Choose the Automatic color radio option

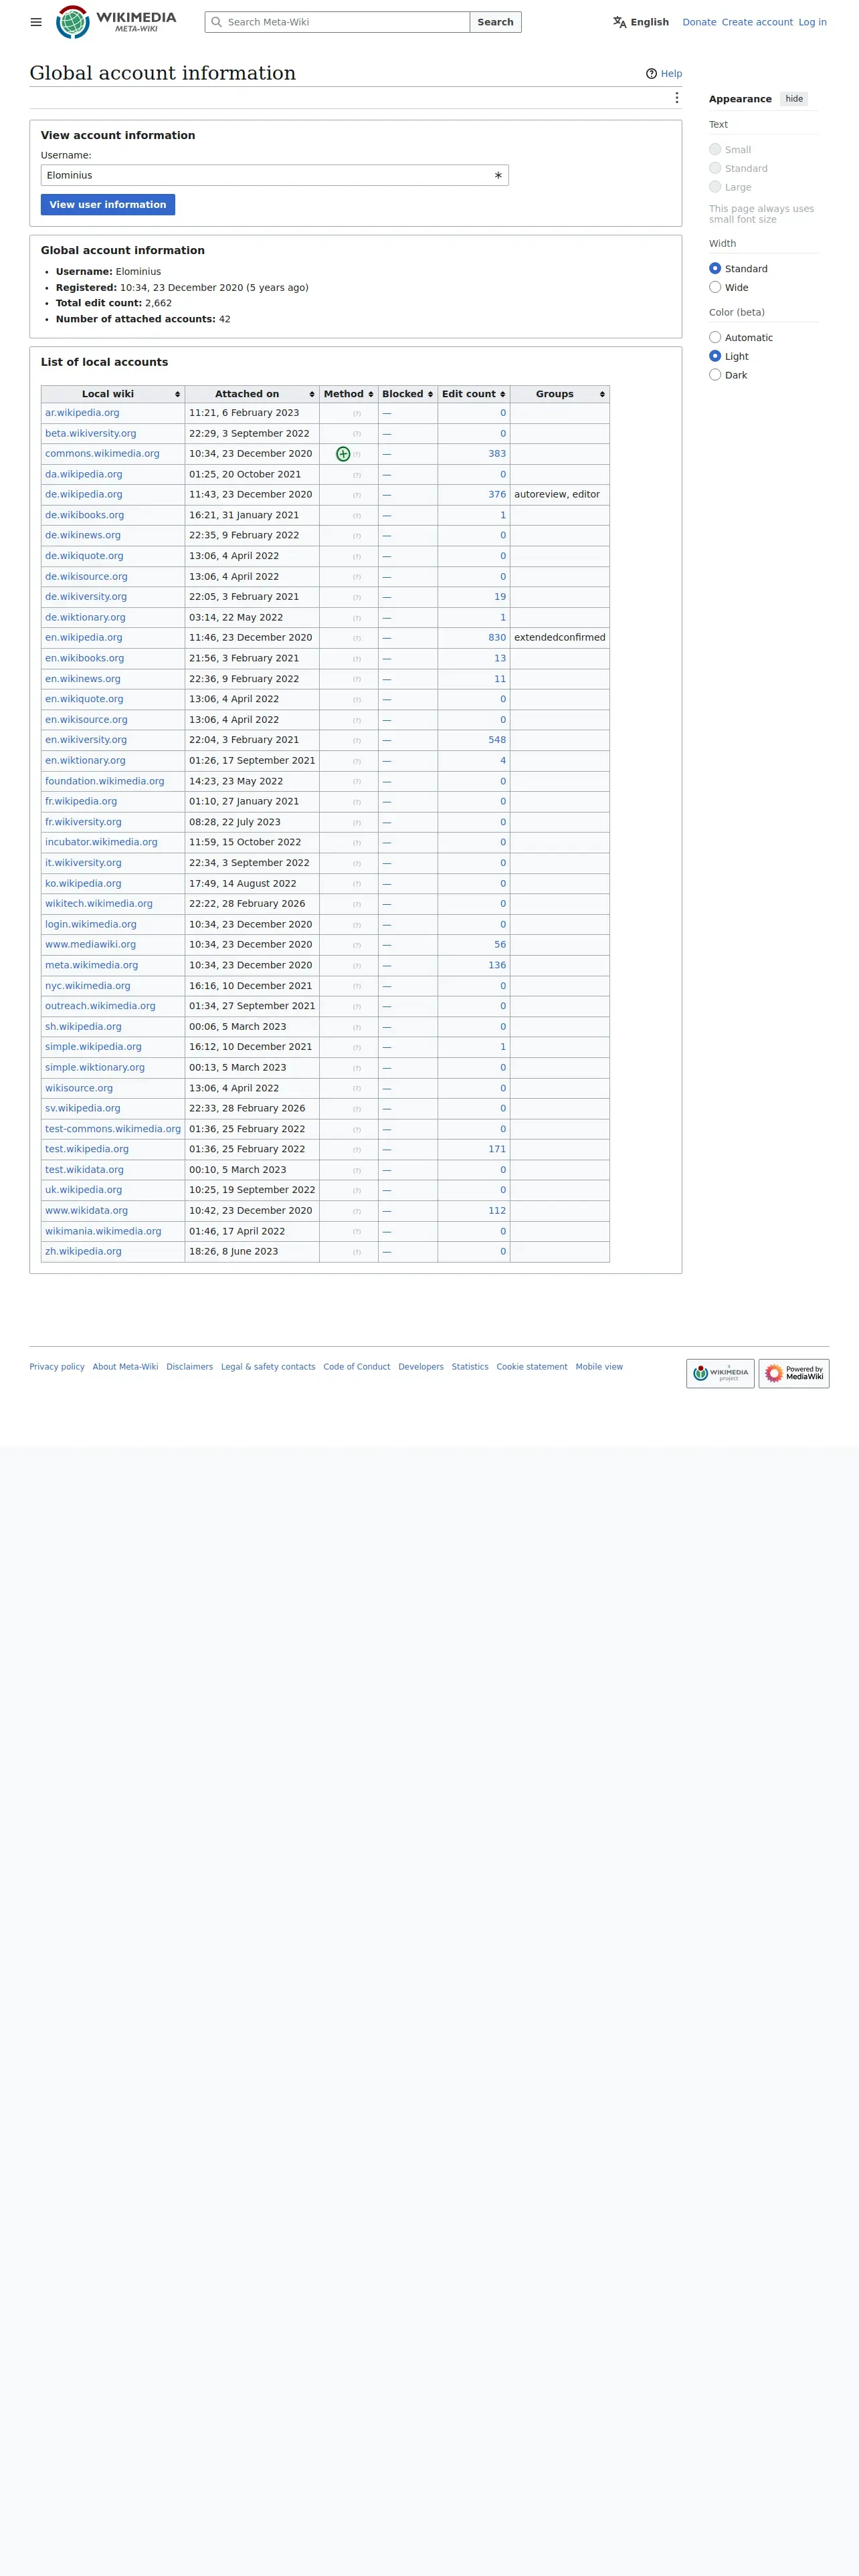pos(715,337)
